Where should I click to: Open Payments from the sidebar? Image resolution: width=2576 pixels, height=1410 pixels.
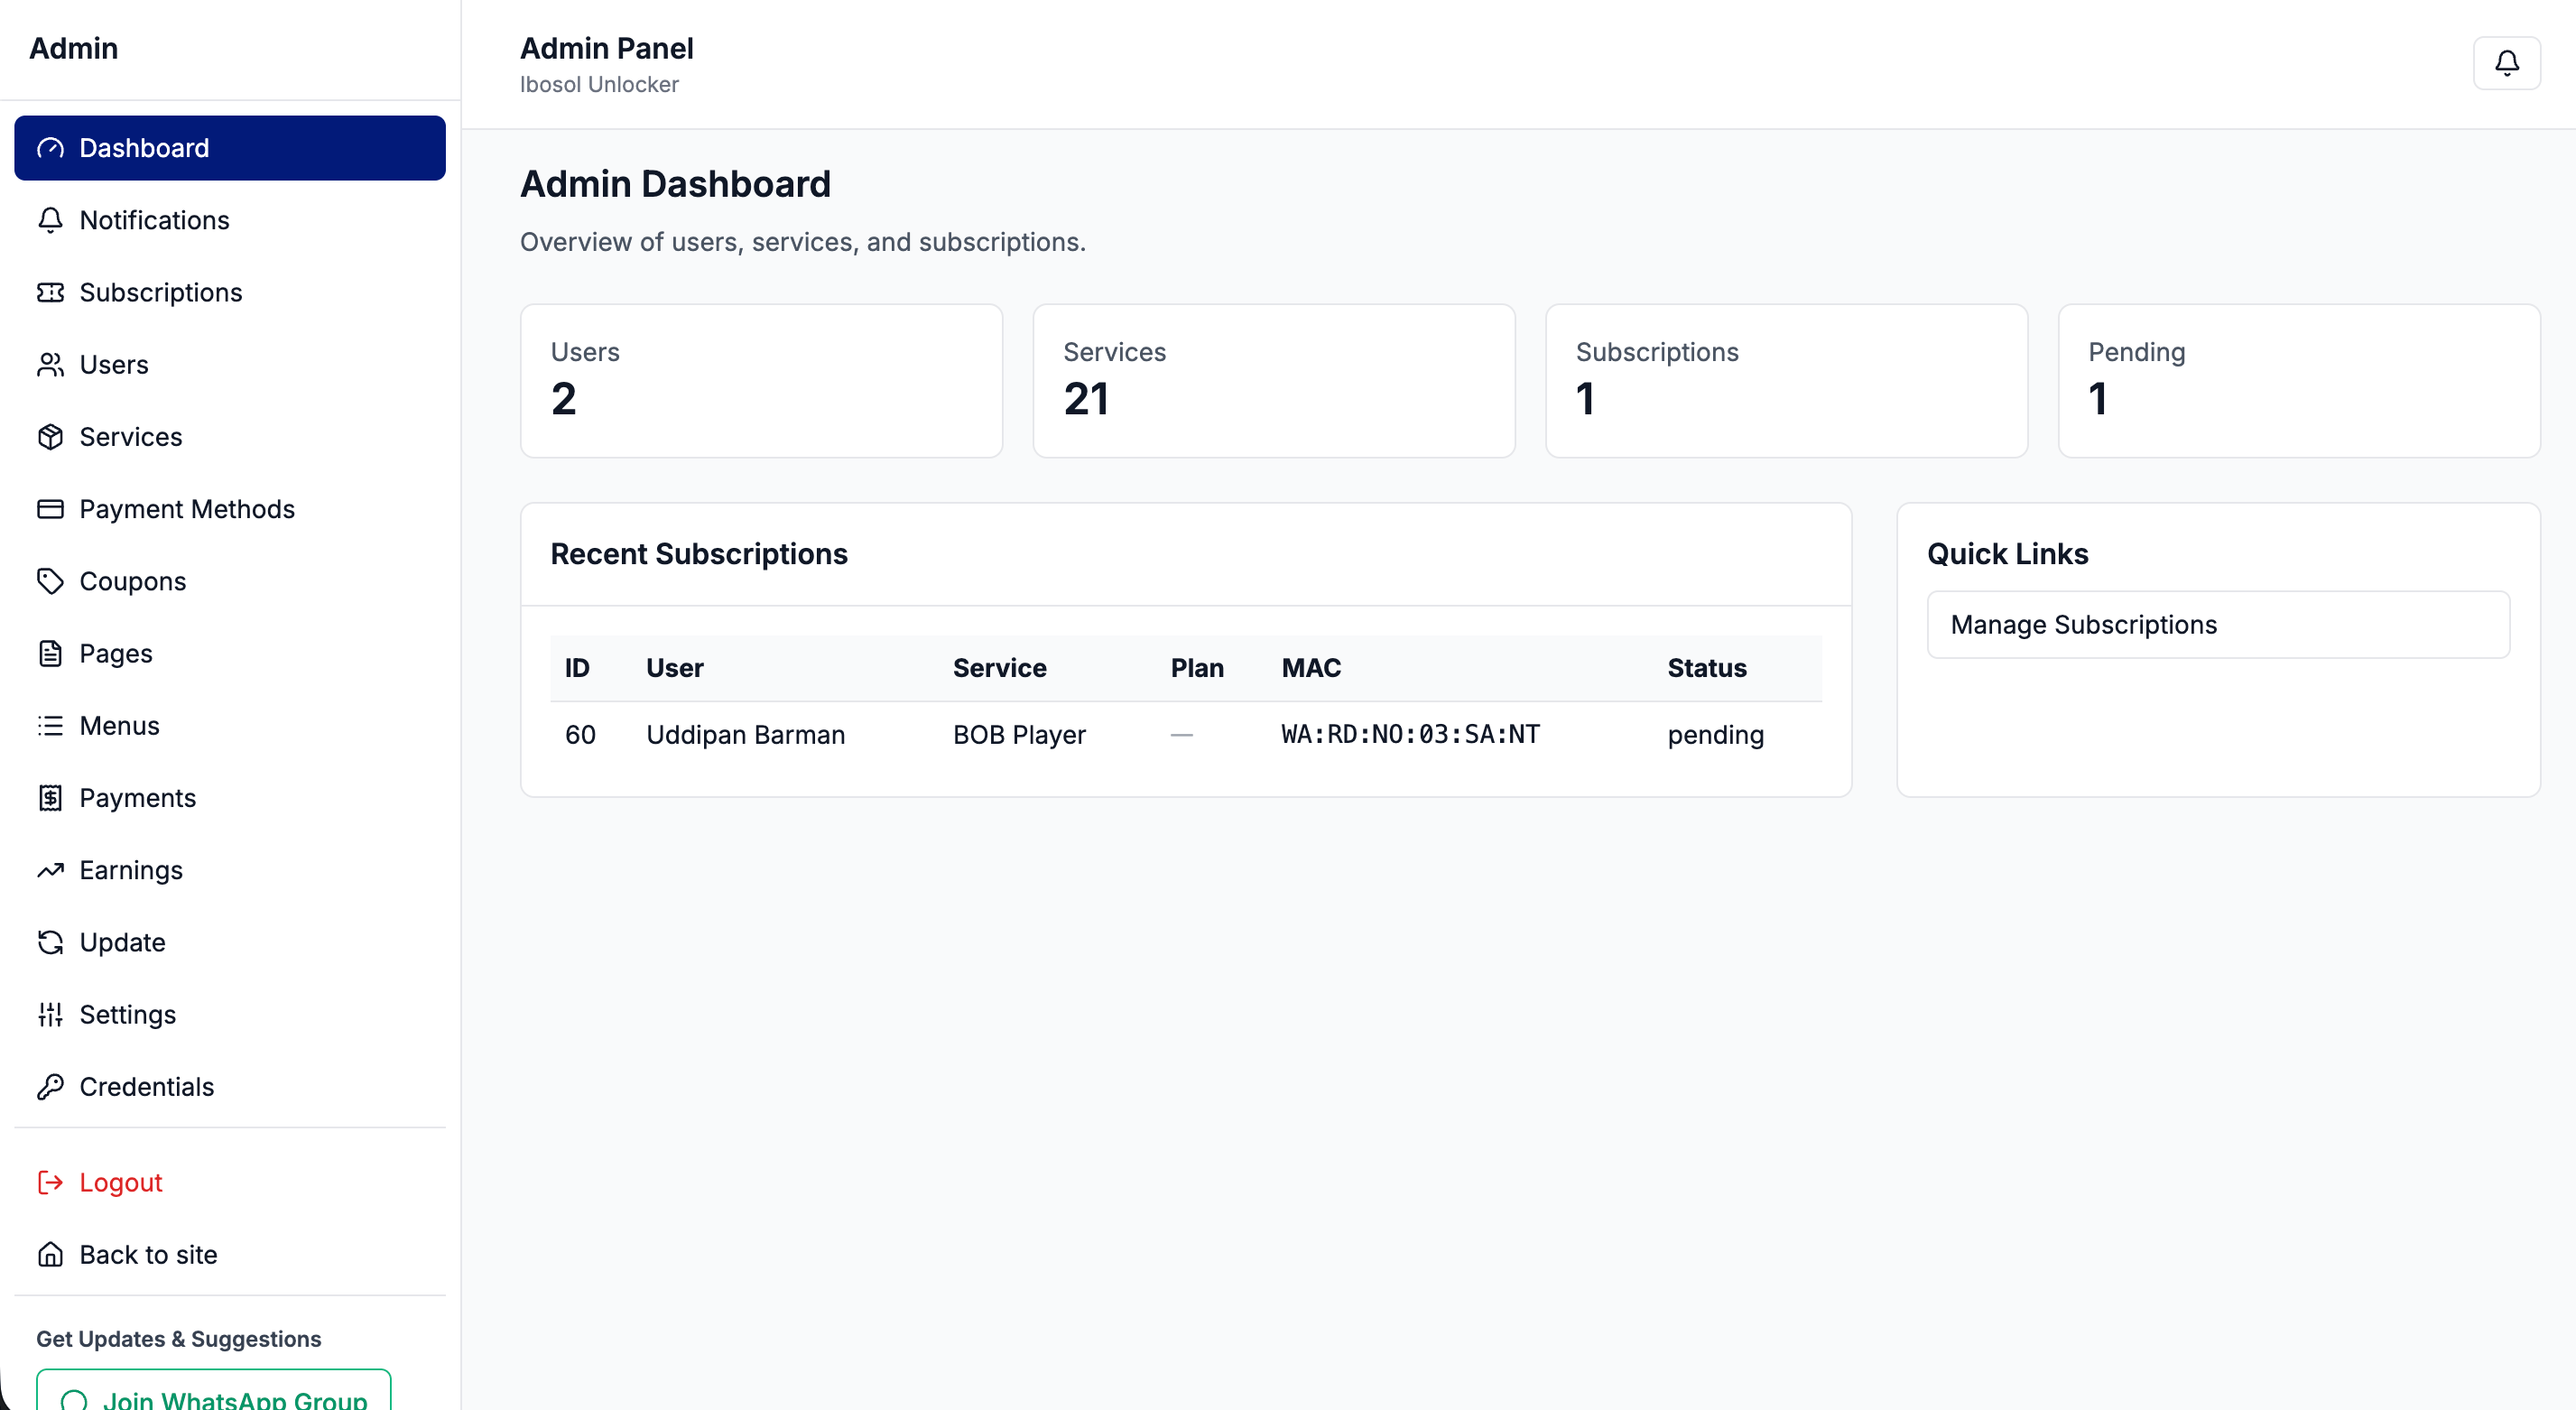137,798
